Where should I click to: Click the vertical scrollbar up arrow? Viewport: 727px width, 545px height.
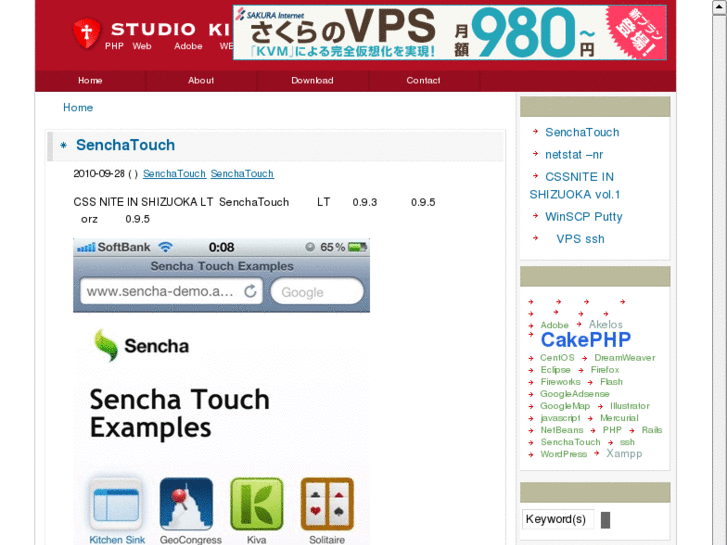(720, 7)
